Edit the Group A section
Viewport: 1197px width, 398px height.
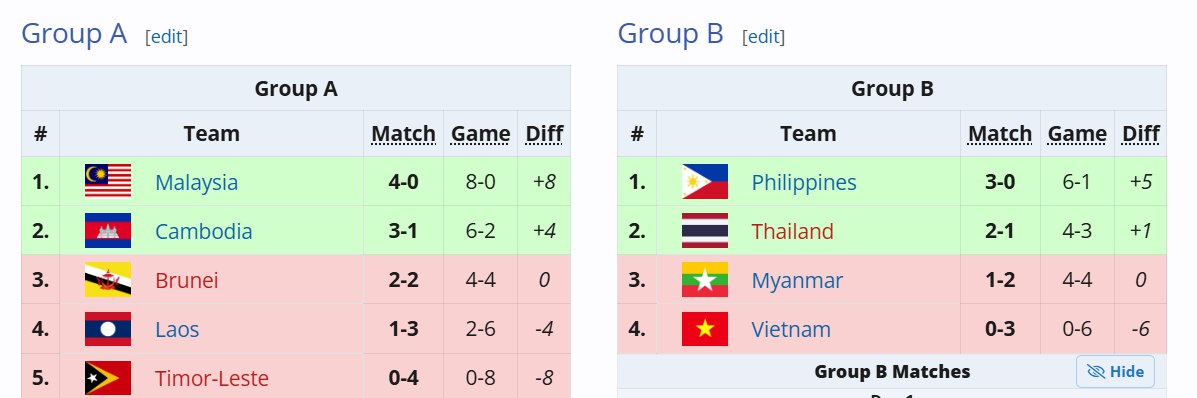point(166,36)
